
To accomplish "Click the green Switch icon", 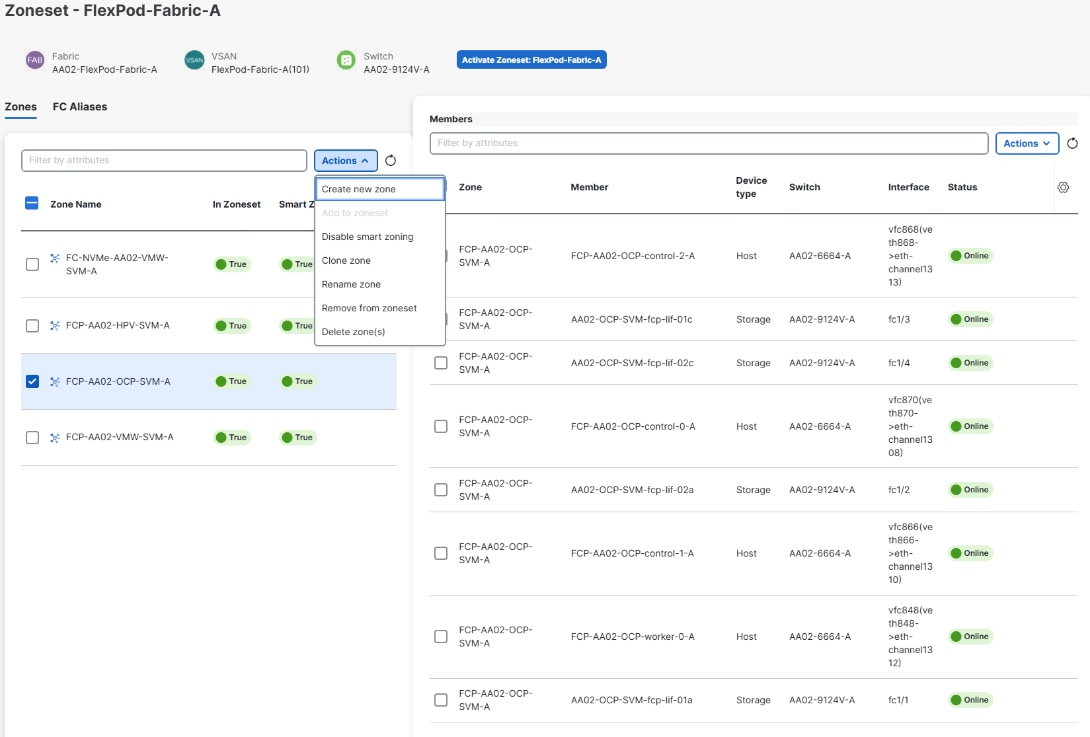I will 345,60.
